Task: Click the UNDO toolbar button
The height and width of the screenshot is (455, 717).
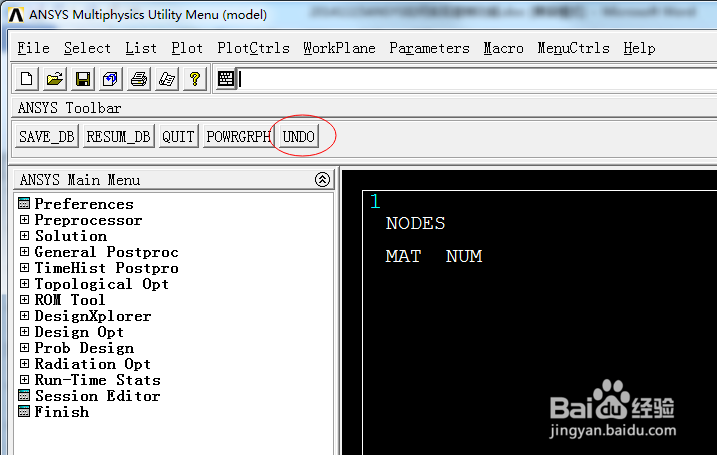Action: 299,136
